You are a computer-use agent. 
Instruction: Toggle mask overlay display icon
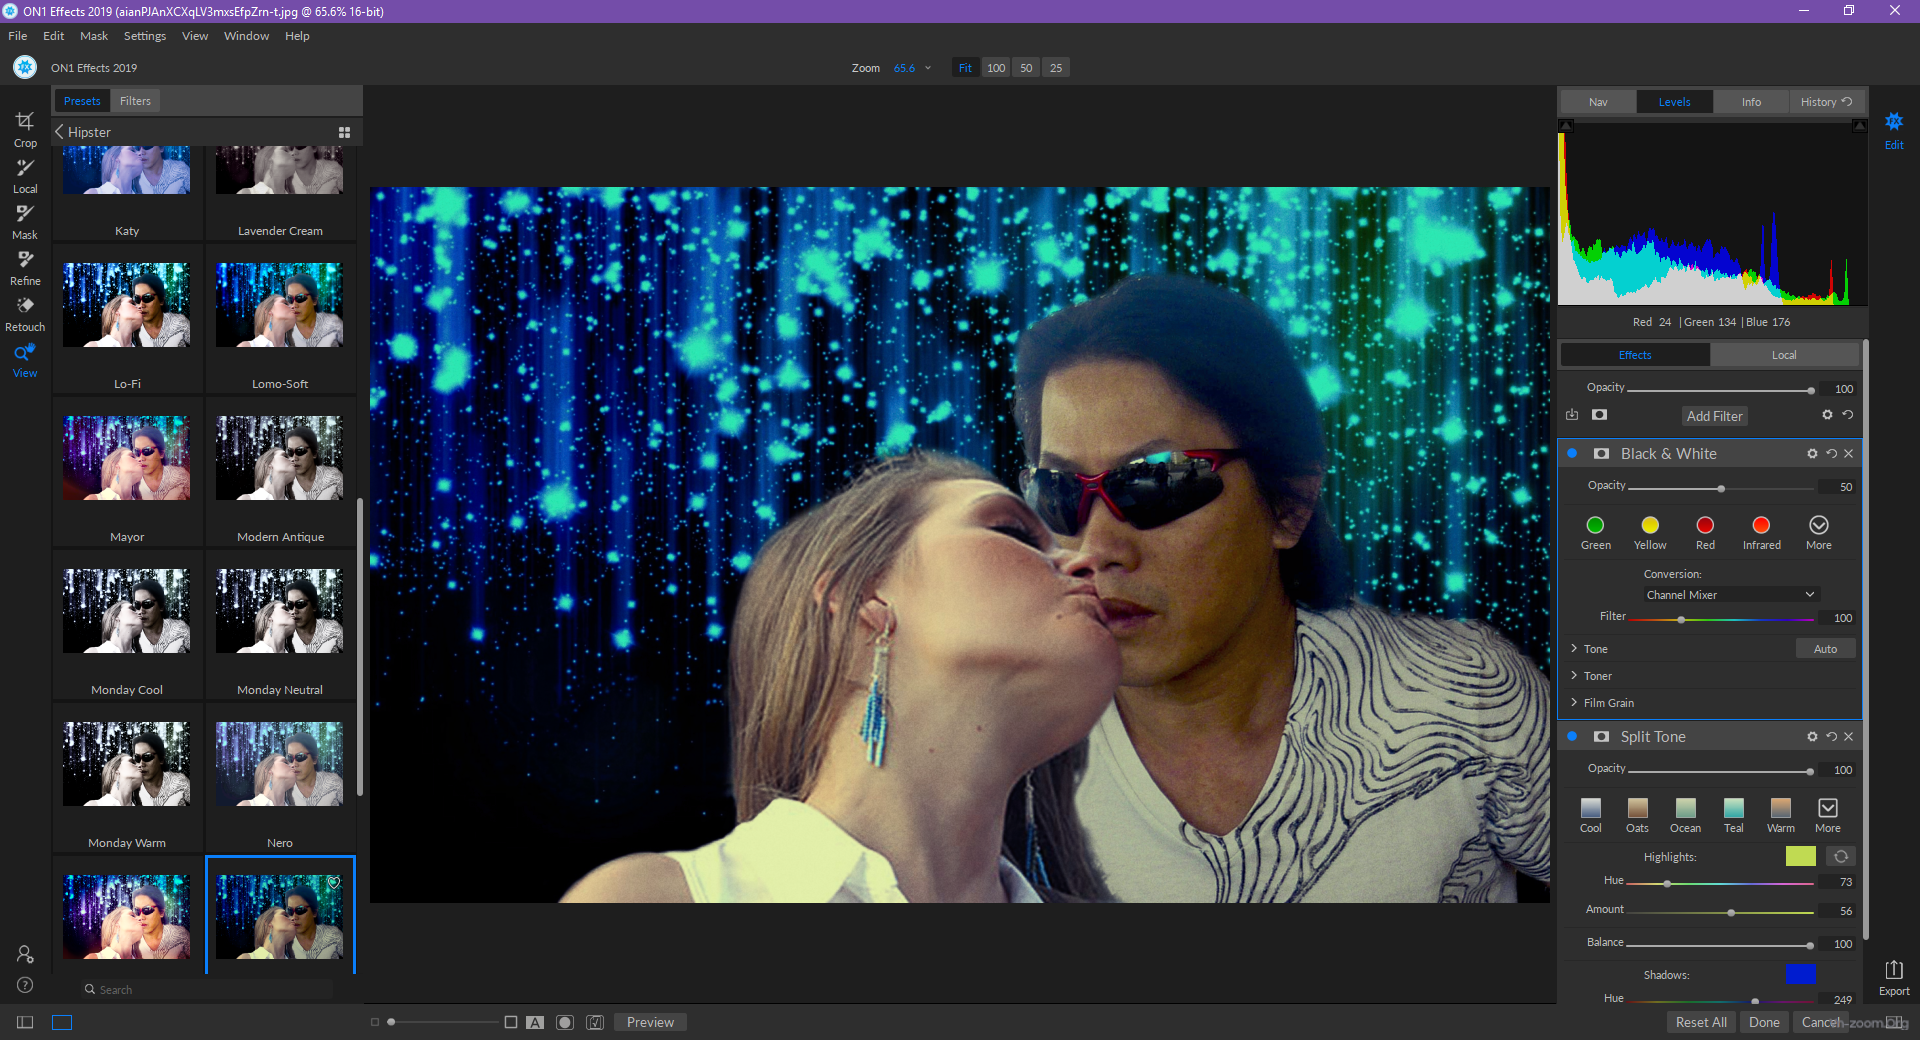click(565, 1022)
